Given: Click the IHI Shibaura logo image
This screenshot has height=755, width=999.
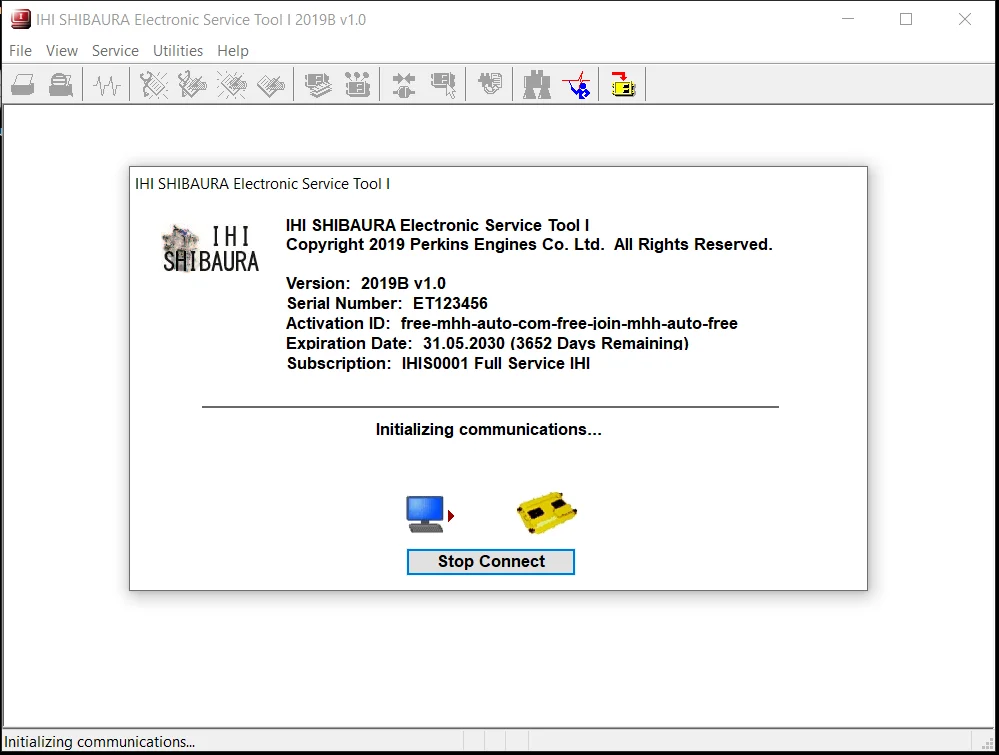Looking at the screenshot, I should tap(210, 249).
